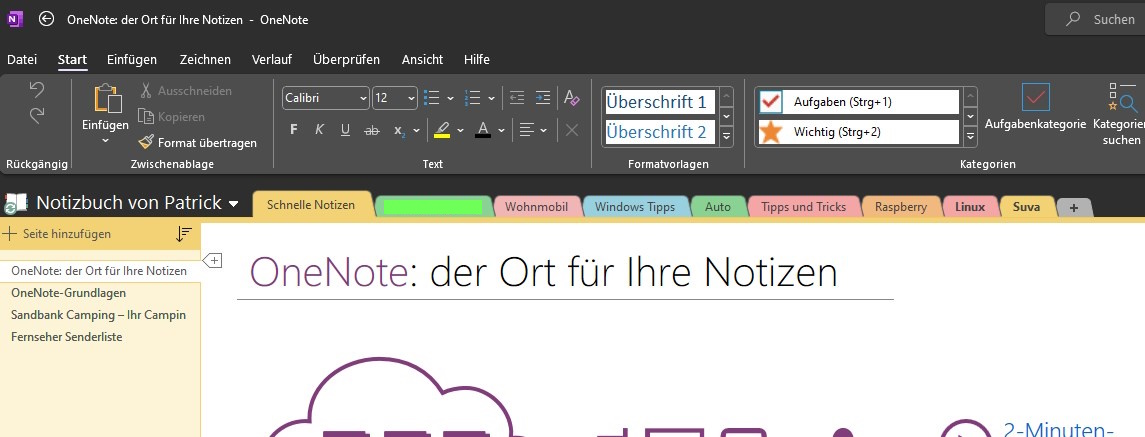
Task: Open the Linux section tab
Action: [x=970, y=207]
